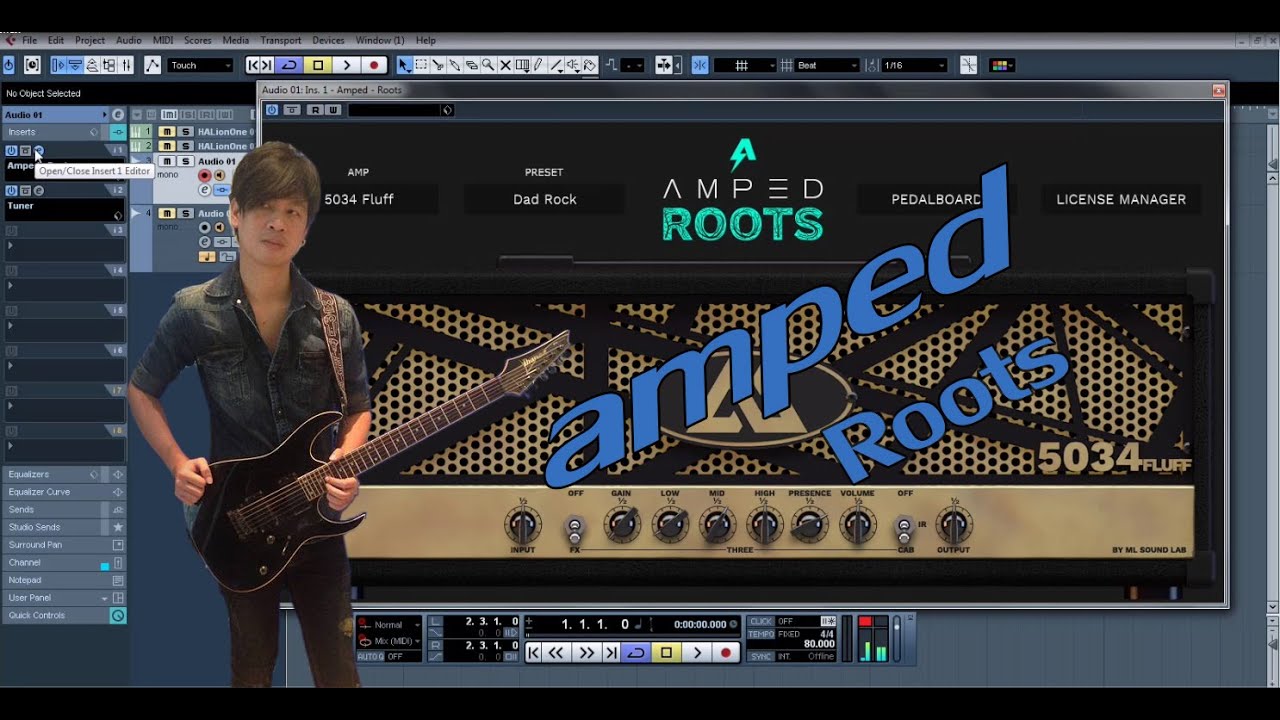The image size is (1280, 720).
Task: Record-enable the Audio 01 track
Action: coord(204,175)
